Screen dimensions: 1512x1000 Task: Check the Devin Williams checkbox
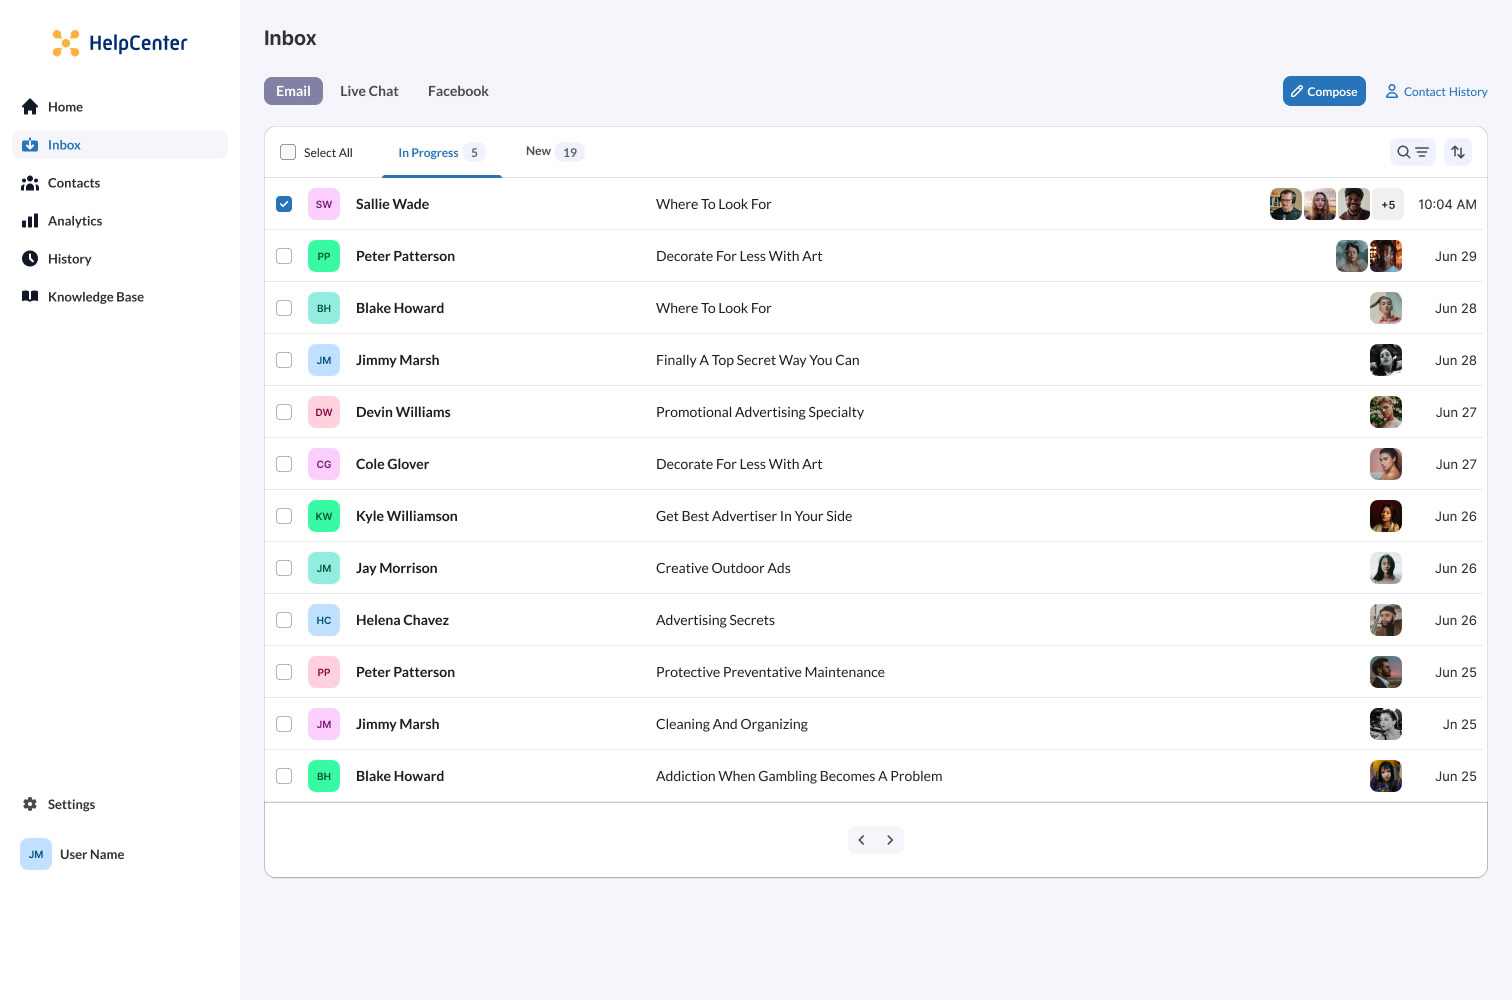(x=284, y=412)
